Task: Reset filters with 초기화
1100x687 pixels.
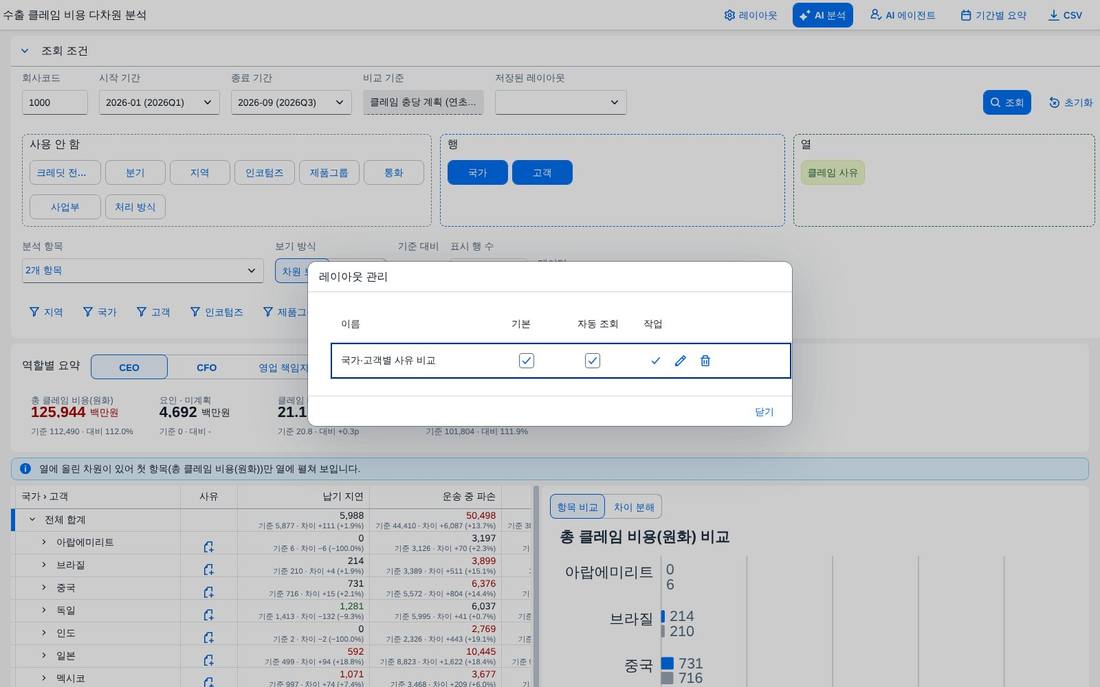Action: [x=1071, y=102]
